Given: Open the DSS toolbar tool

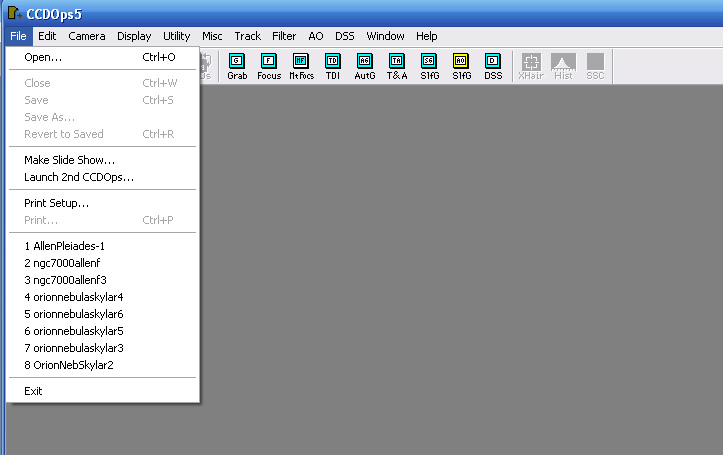Looking at the screenshot, I should [493, 66].
